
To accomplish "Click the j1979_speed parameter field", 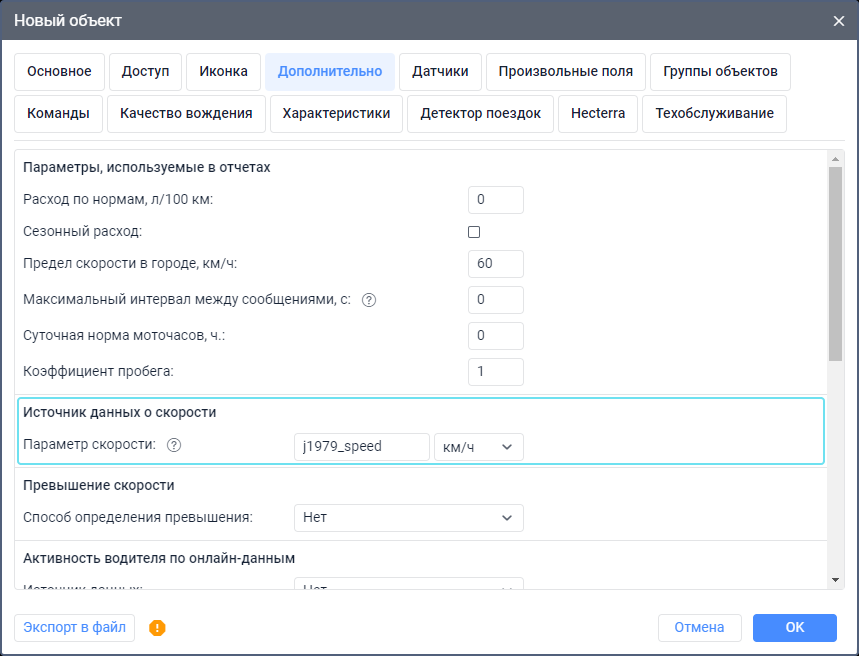I will coord(362,447).
